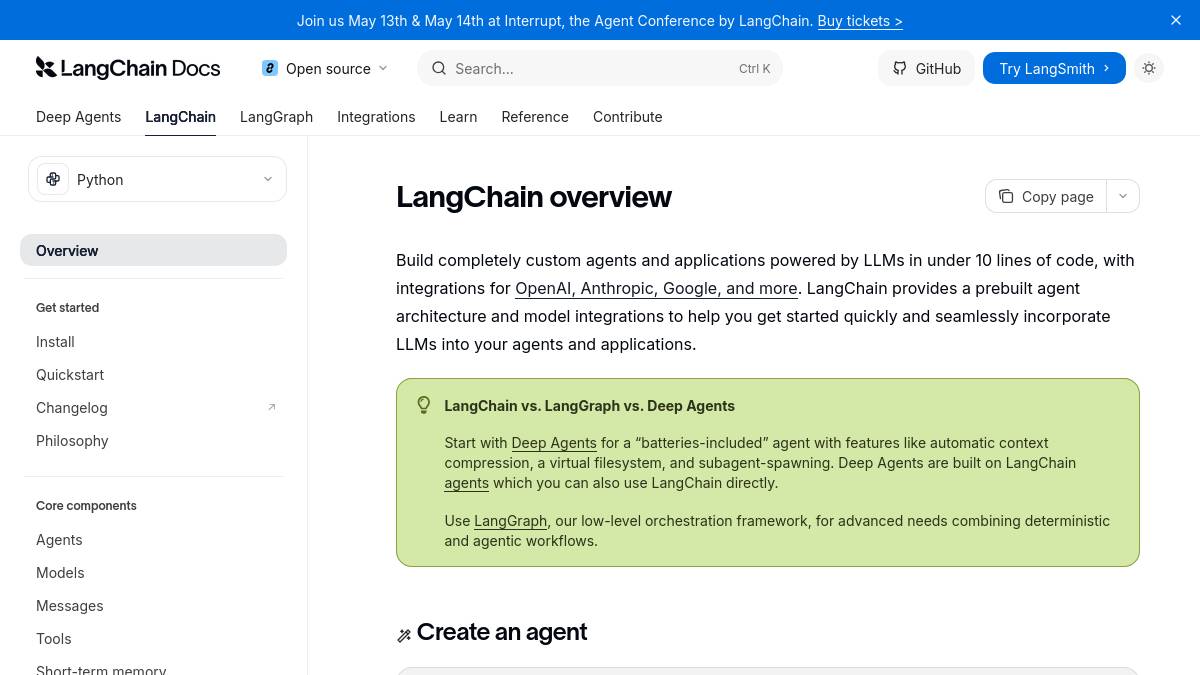Open the Buy tickets link in the banner
The height and width of the screenshot is (675, 1200).
pyautogui.click(x=860, y=20)
